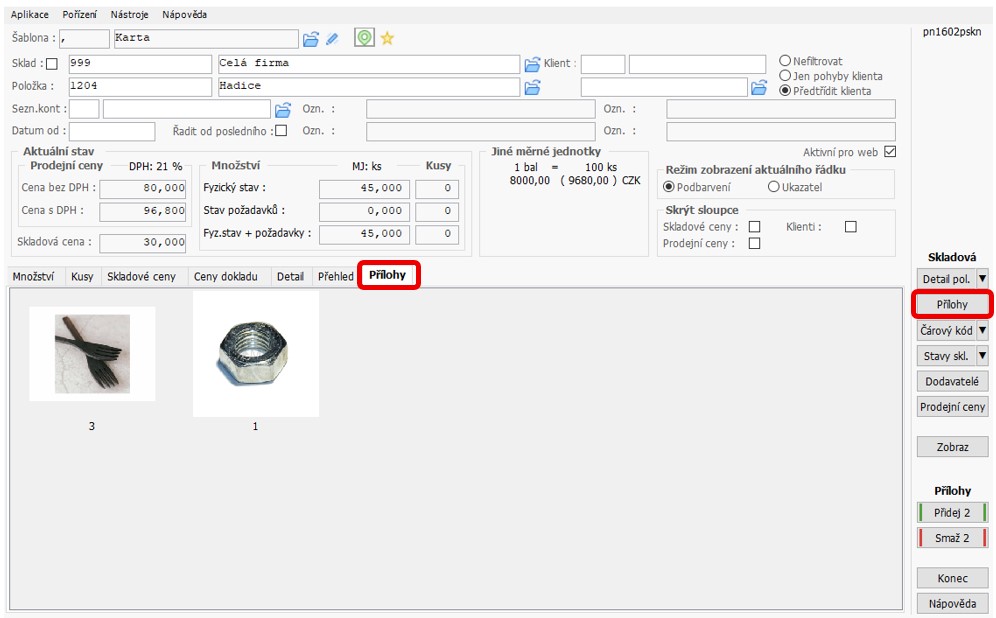
Task: Click Stav požadavků value 0,000
Action: tap(365, 212)
